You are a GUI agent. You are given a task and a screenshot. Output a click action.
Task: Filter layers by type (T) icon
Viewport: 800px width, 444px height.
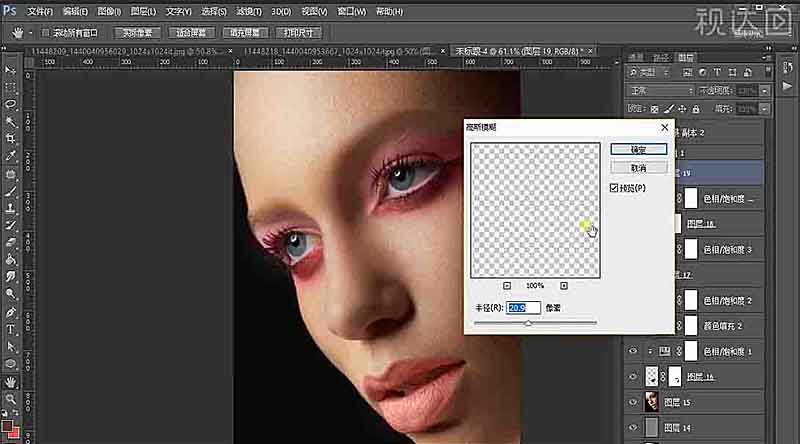click(717, 72)
